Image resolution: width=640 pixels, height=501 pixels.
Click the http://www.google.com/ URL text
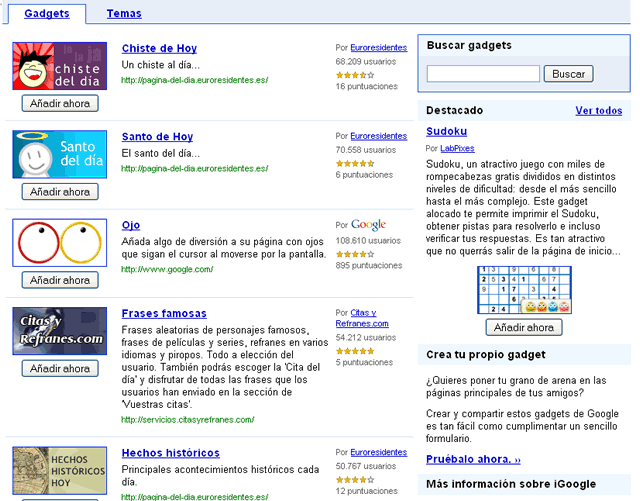point(167,269)
